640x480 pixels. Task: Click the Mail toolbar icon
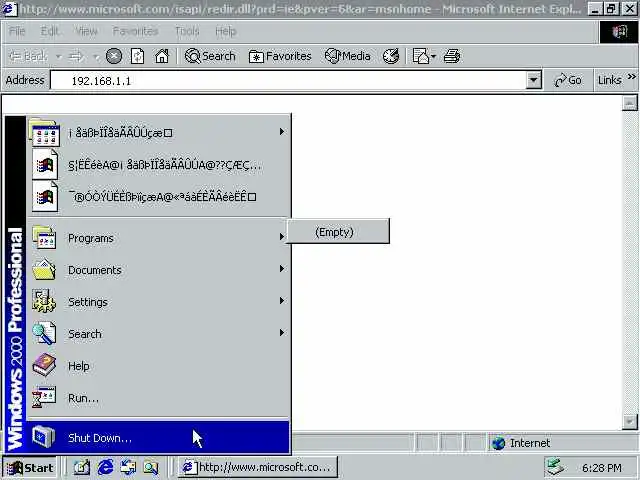[x=420, y=56]
